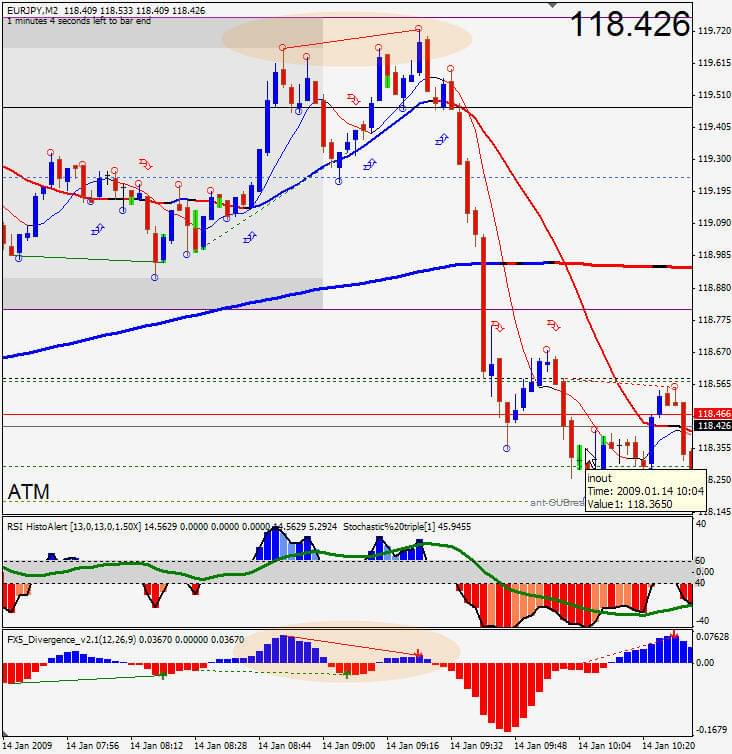Click the 14 Jan 10:04 time axis label
732x754 pixels.
click(605, 746)
